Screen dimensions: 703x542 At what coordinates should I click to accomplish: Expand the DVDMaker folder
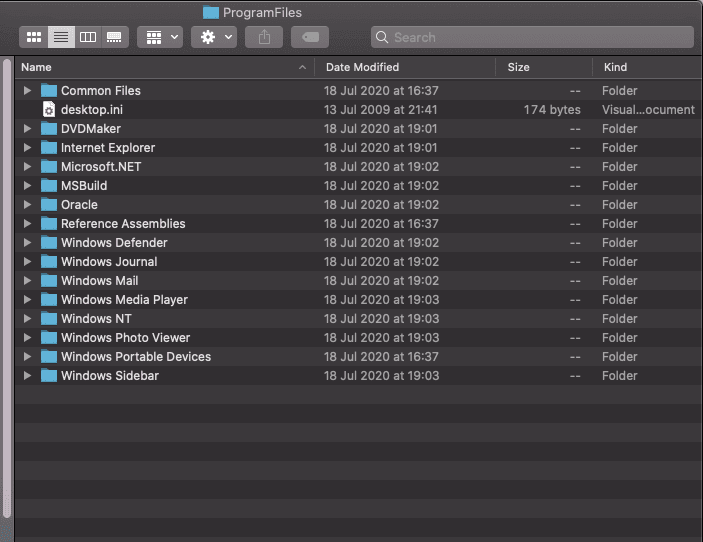pos(27,129)
